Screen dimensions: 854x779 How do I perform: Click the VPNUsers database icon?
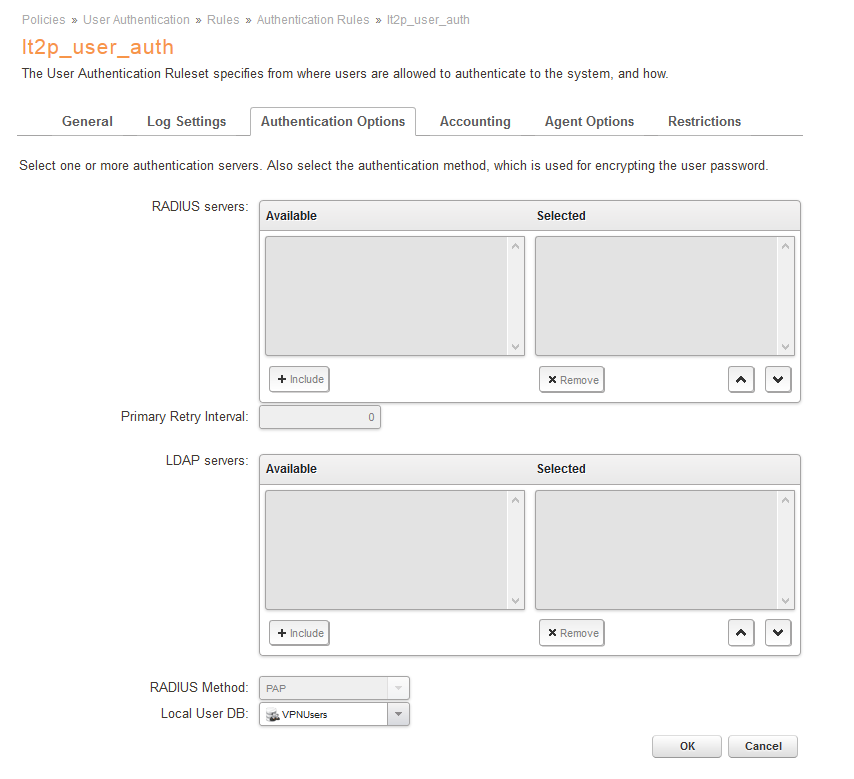coord(271,714)
